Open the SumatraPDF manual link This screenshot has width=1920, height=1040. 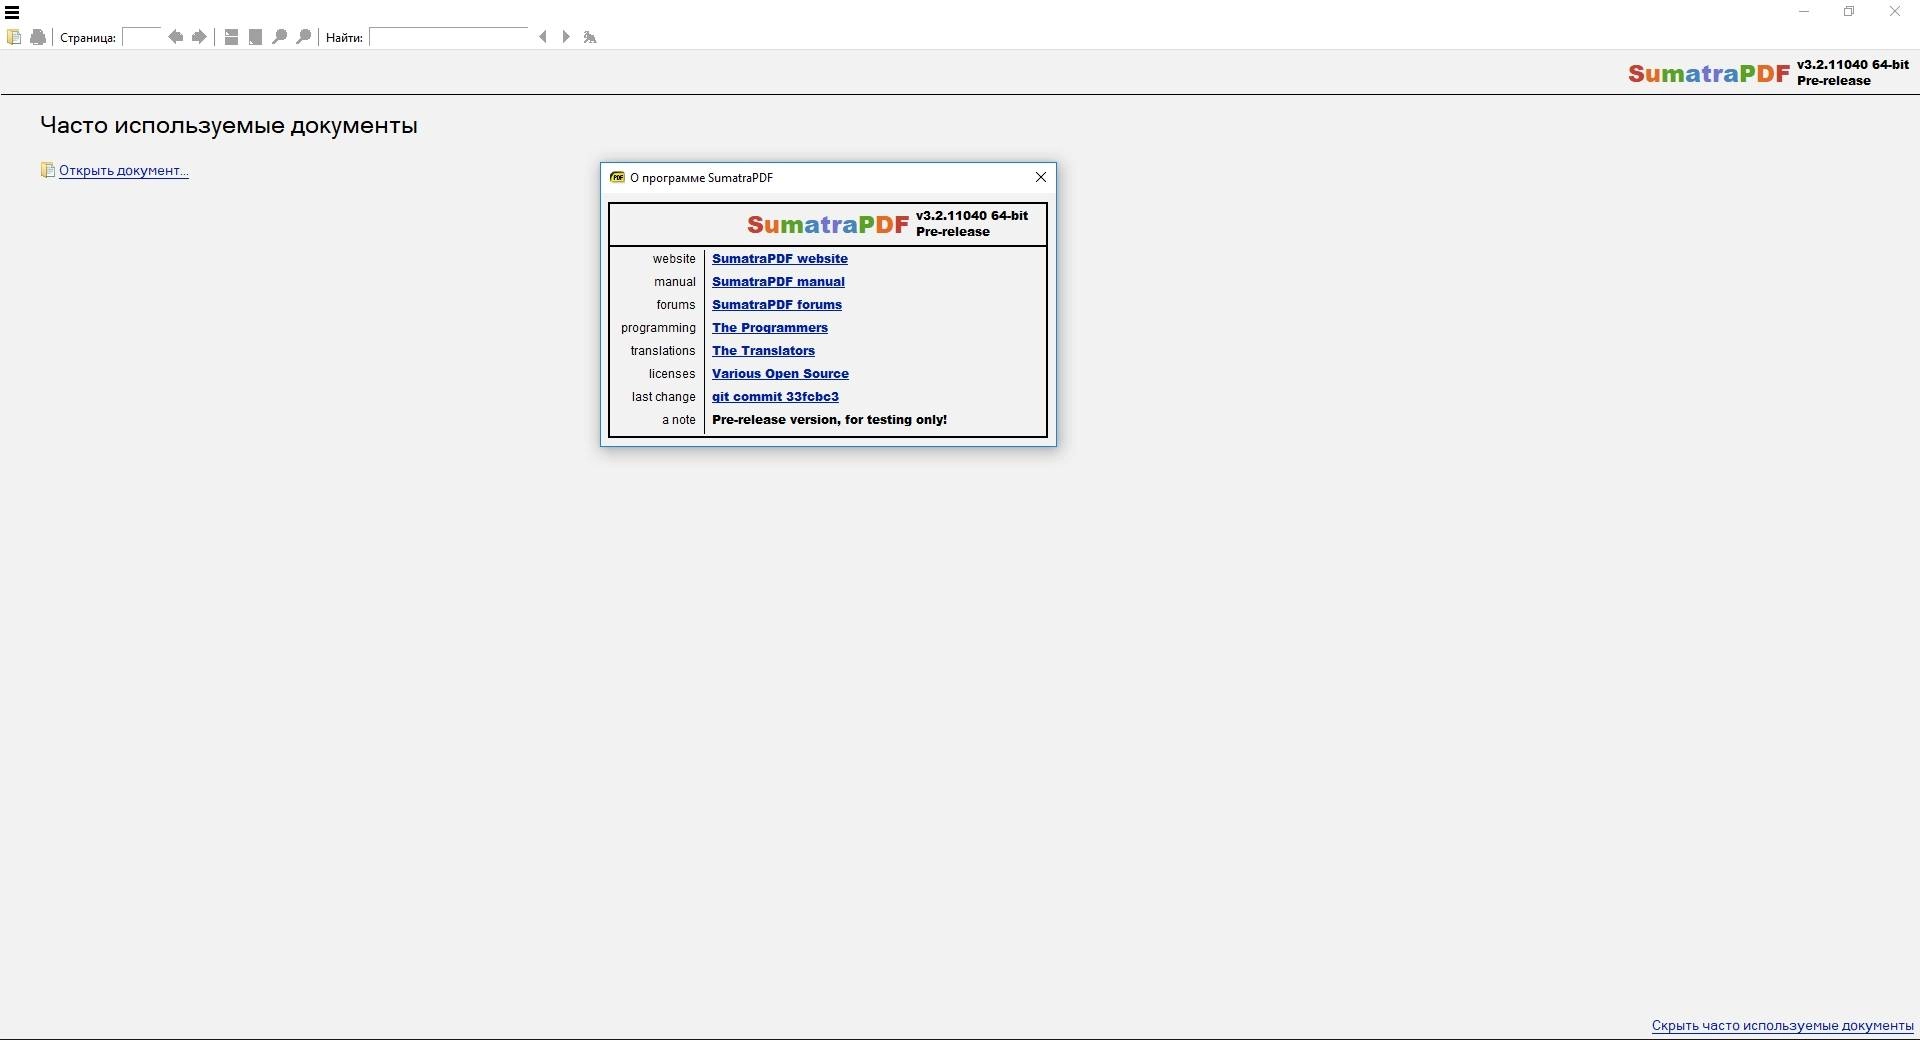pyautogui.click(x=778, y=281)
